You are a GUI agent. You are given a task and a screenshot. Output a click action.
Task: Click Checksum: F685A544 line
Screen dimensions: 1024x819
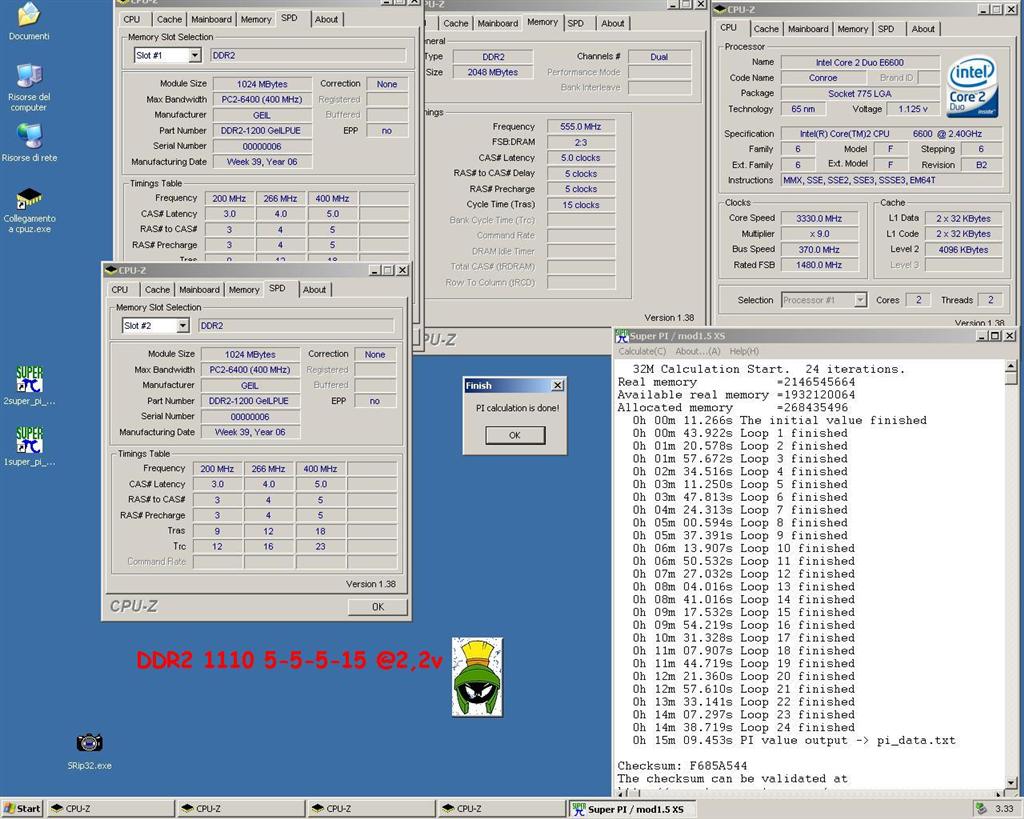click(x=682, y=765)
